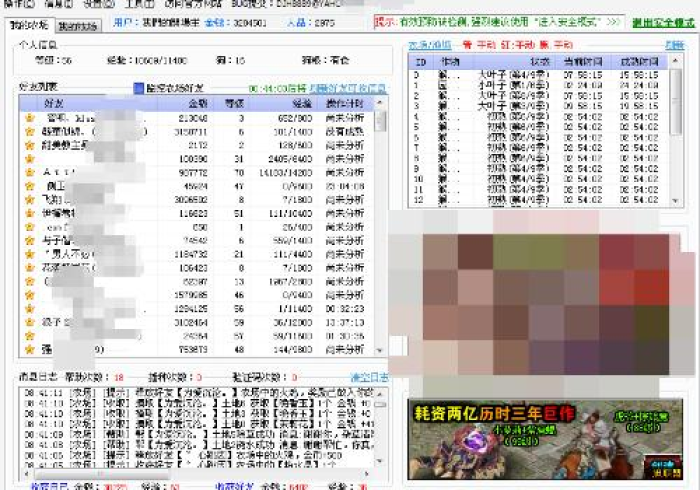Click the 状态 column header in crop list
The height and width of the screenshot is (490, 700).
(x=512, y=62)
